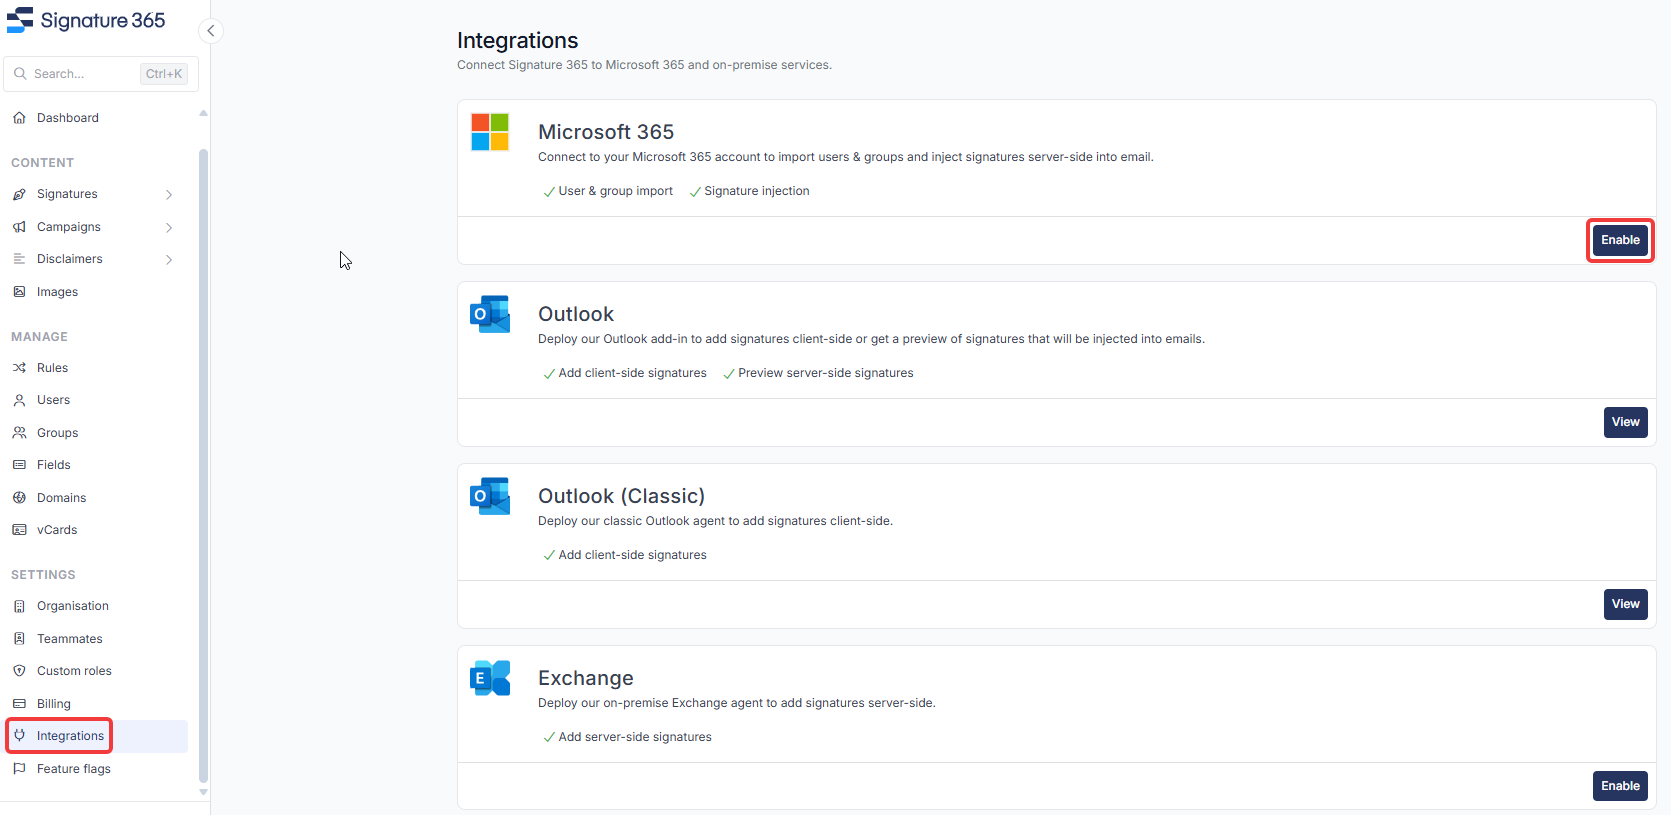Click the Exchange card heading
This screenshot has height=815, width=1671.
[x=586, y=678]
